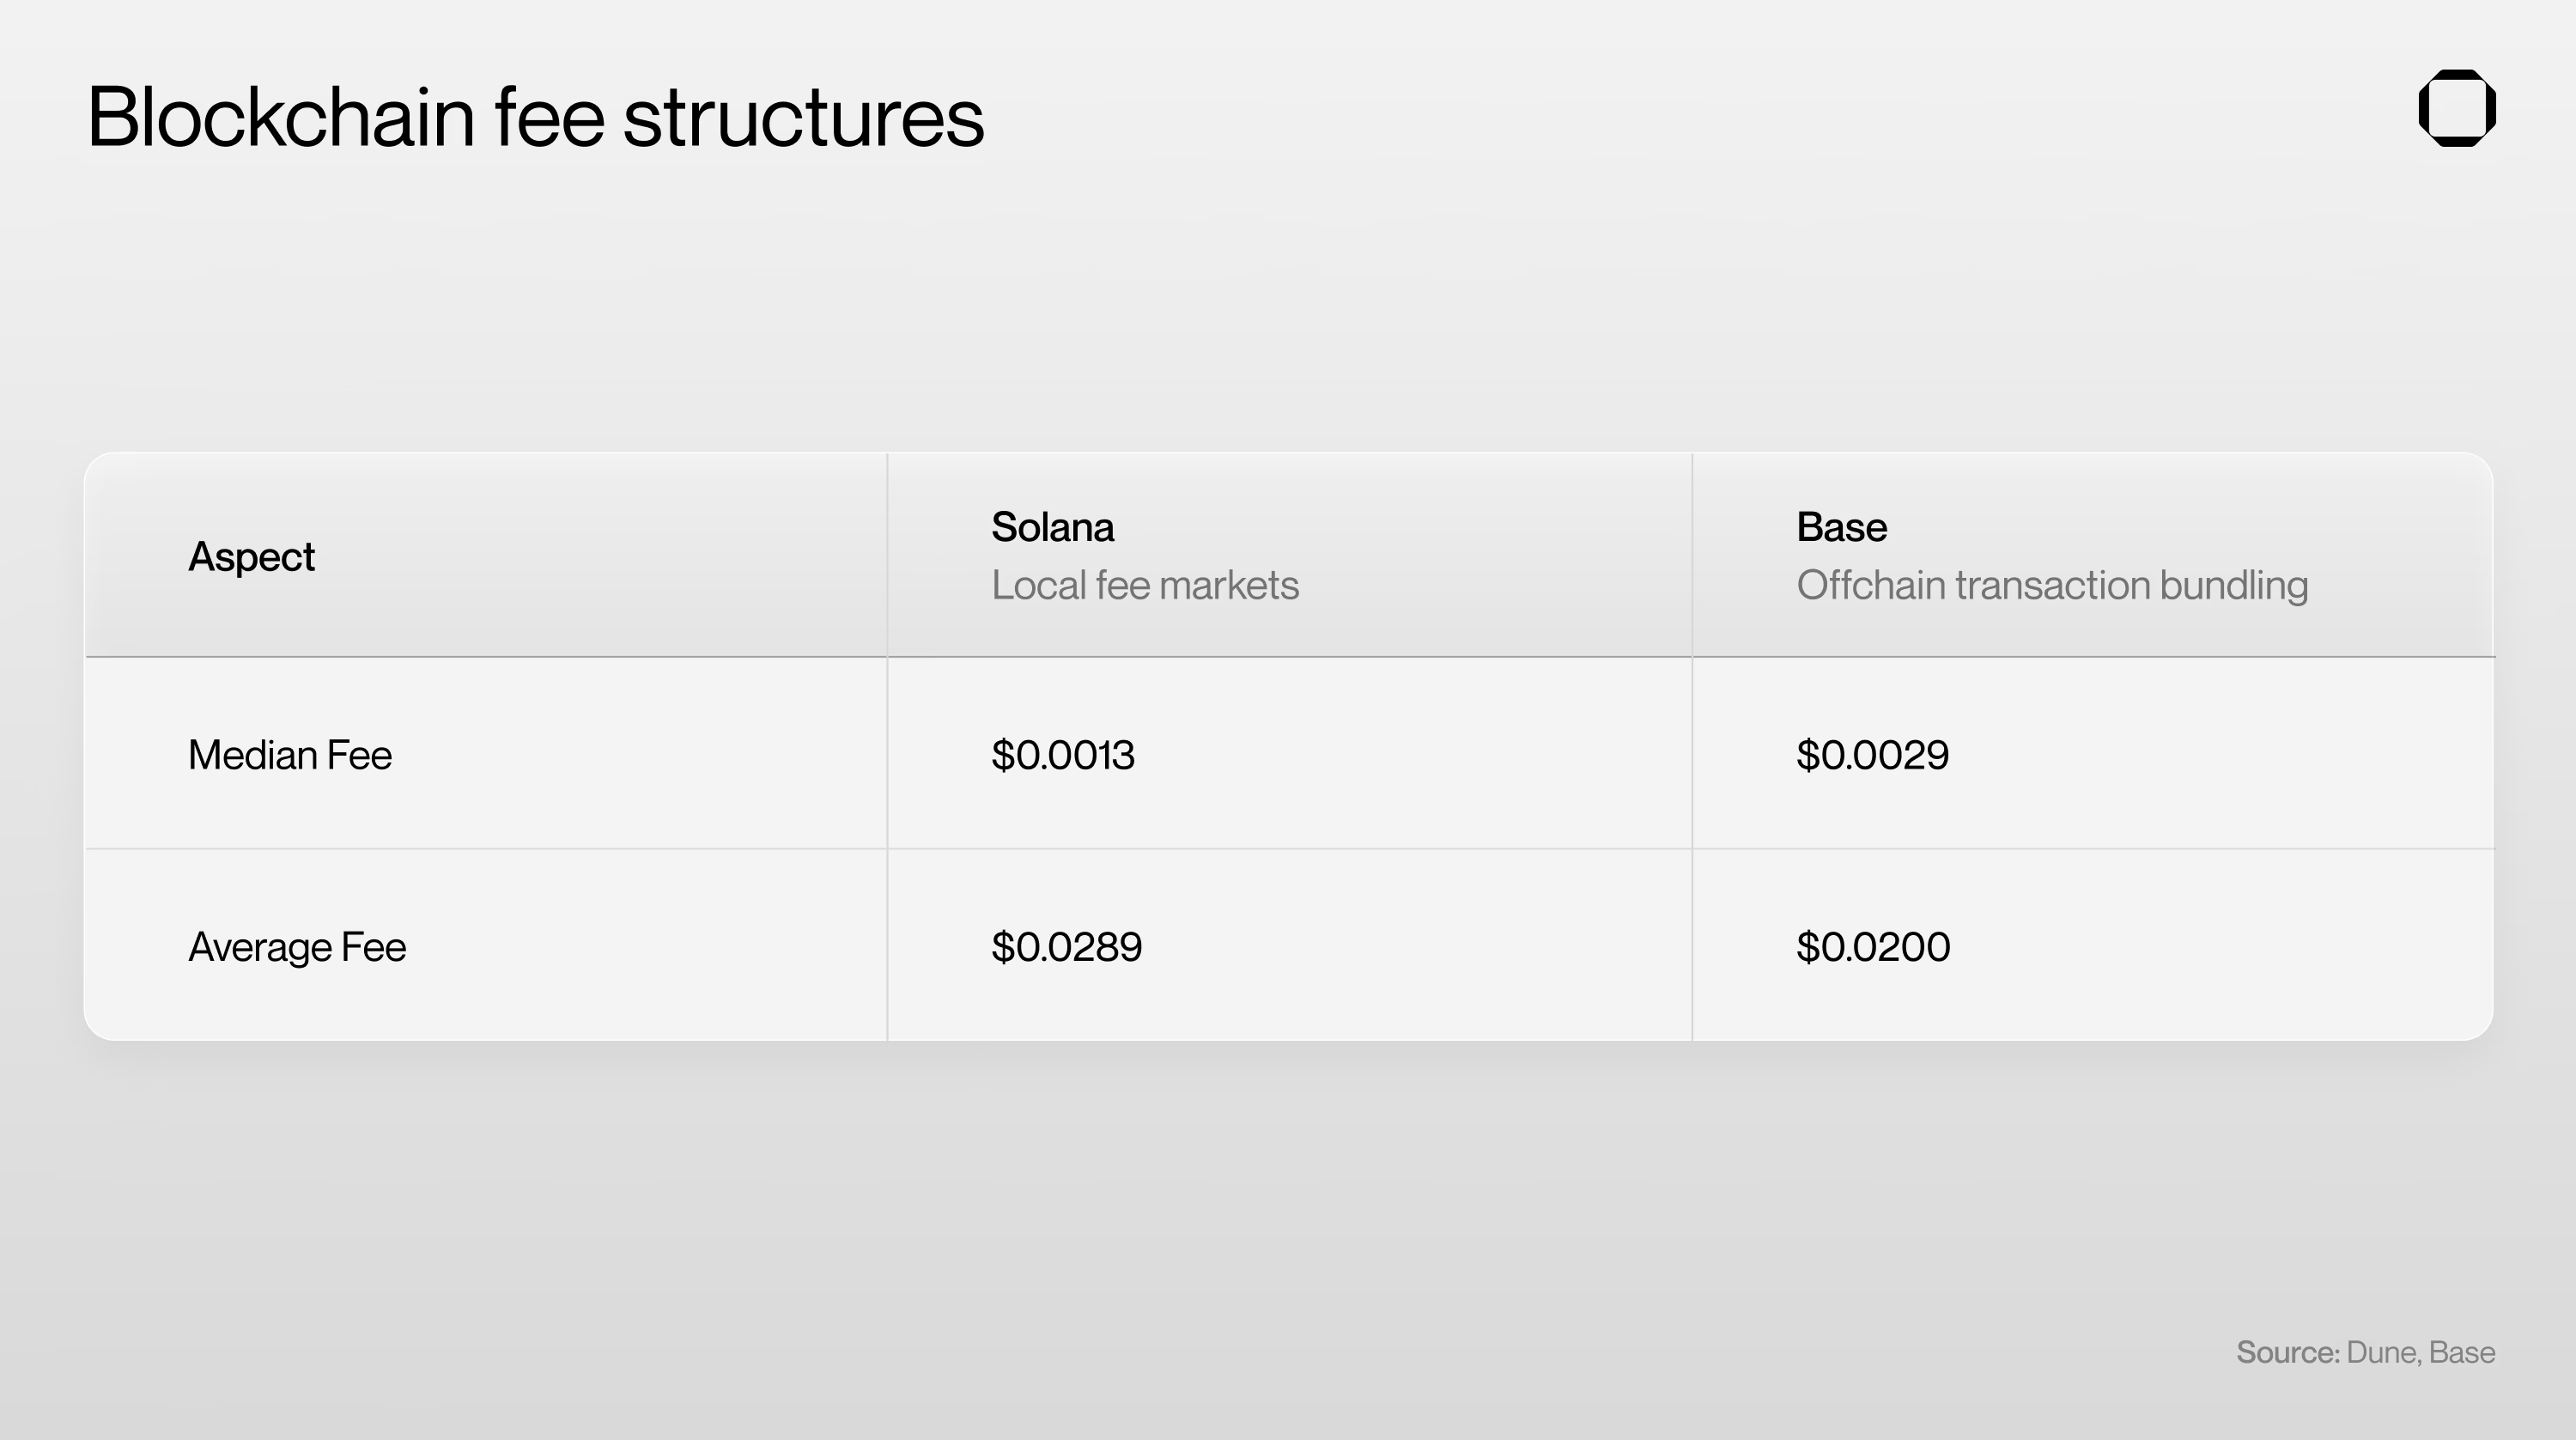Click the word "structures" in the title
The height and width of the screenshot is (1440, 2576).
[803, 117]
